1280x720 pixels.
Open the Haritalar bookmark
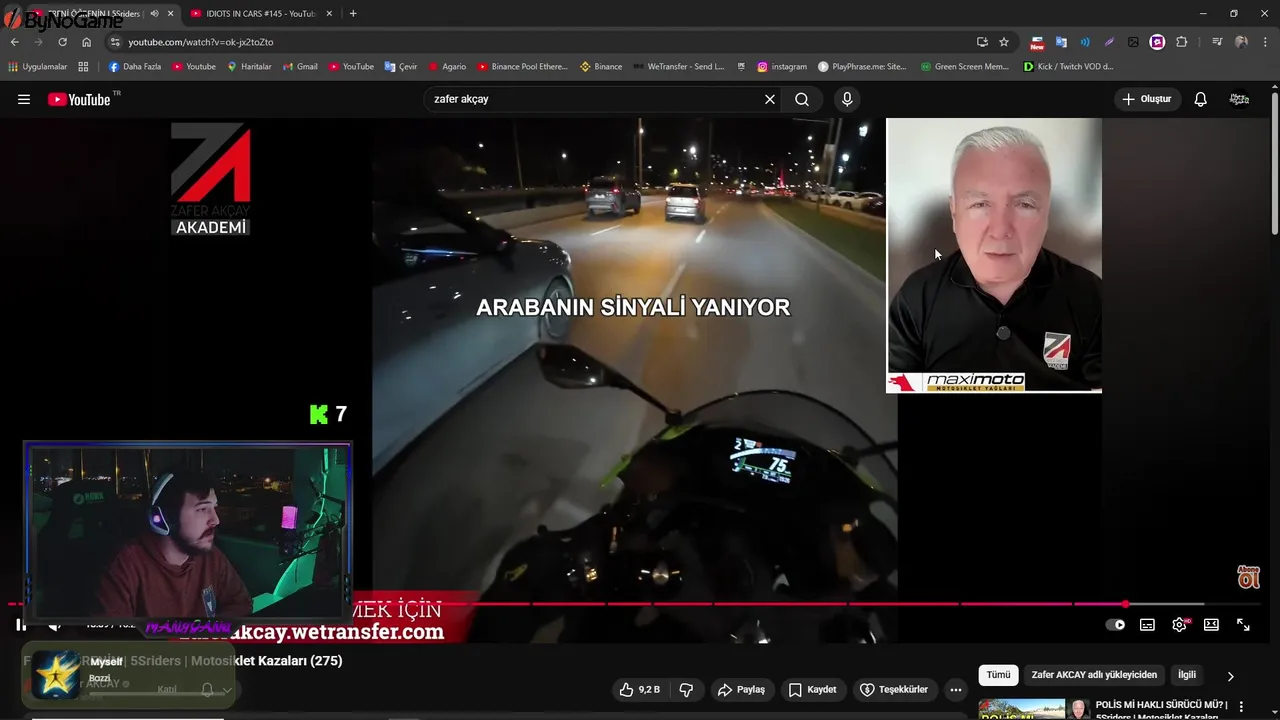click(249, 67)
